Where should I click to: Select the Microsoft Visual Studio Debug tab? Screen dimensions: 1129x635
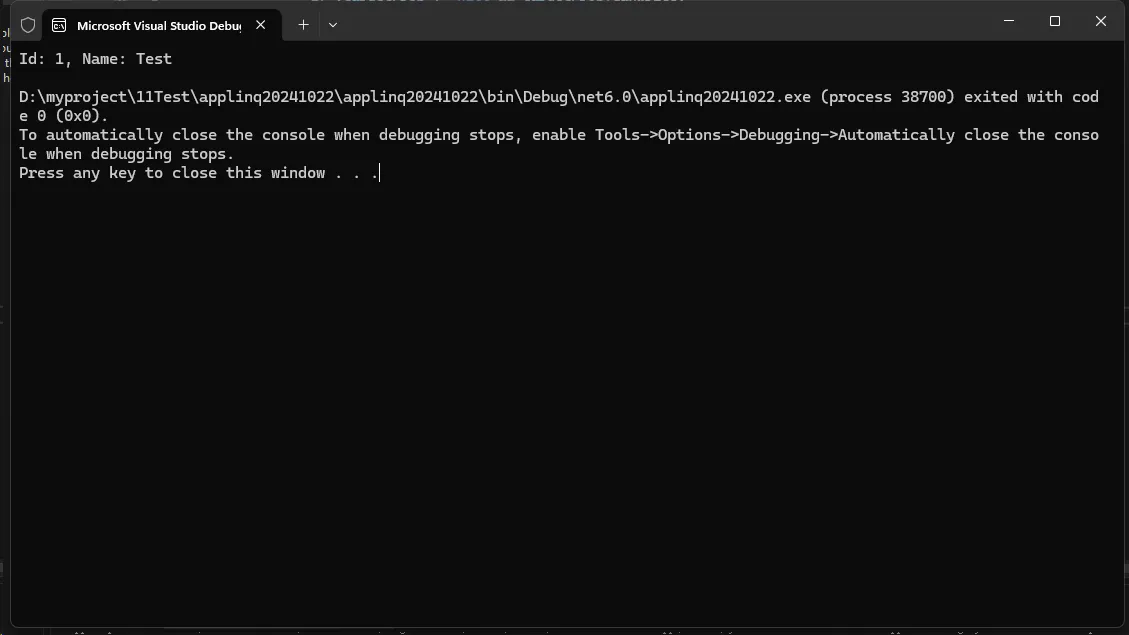pos(158,25)
